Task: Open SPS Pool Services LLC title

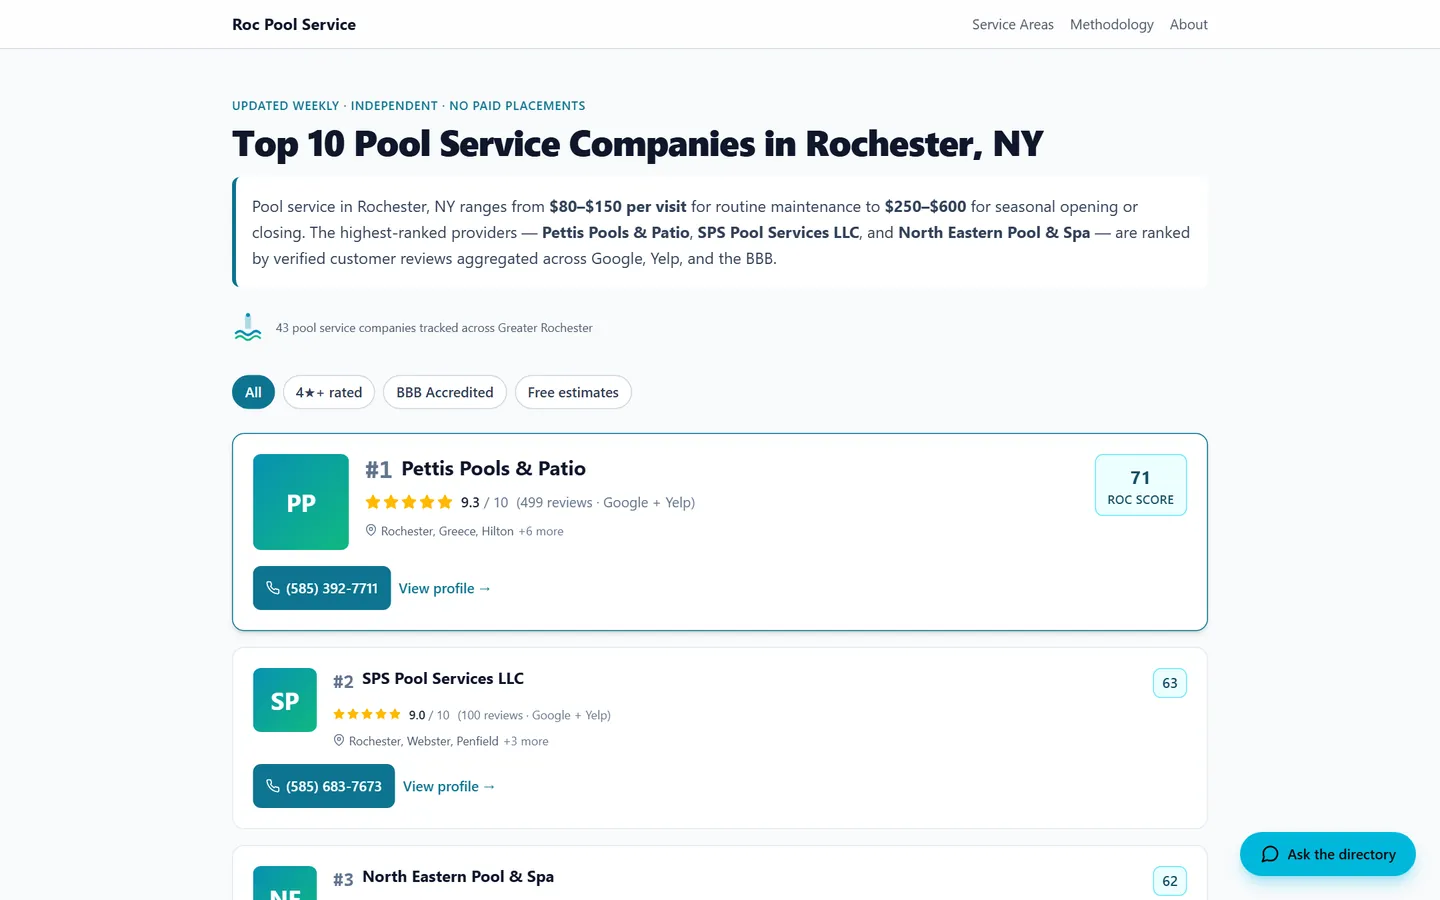Action: [443, 678]
